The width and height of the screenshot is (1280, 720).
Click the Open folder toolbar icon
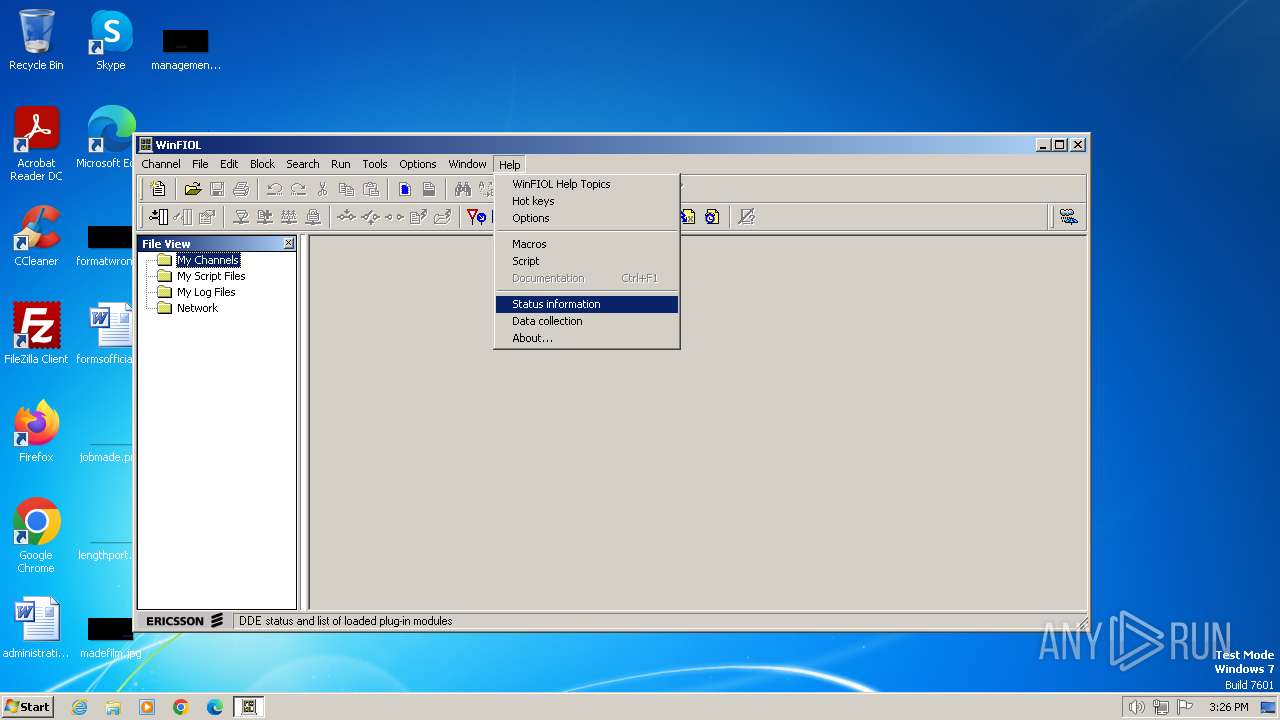(x=193, y=188)
